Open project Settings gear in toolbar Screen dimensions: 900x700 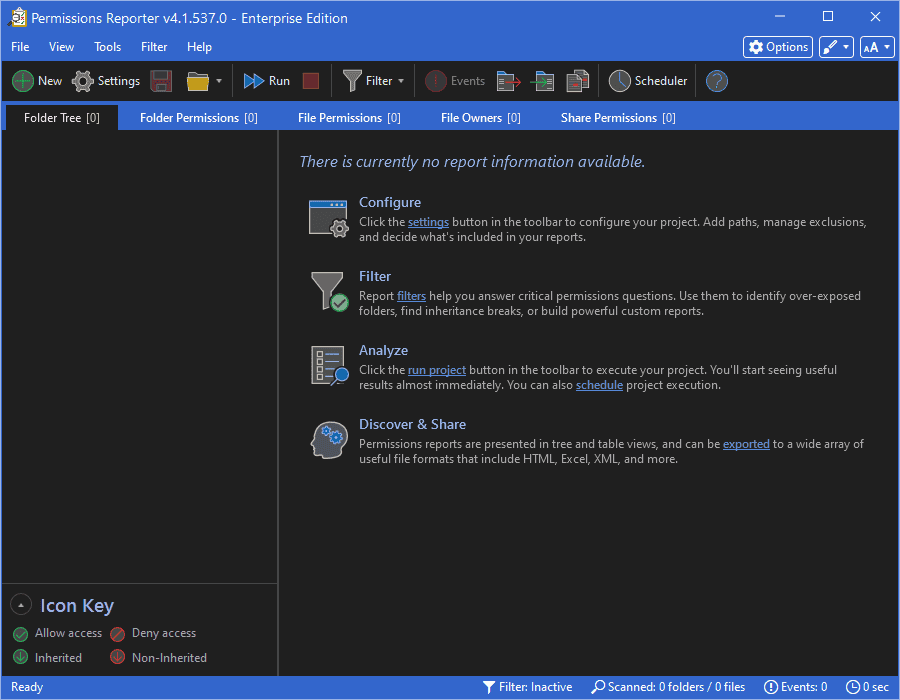[x=106, y=81]
